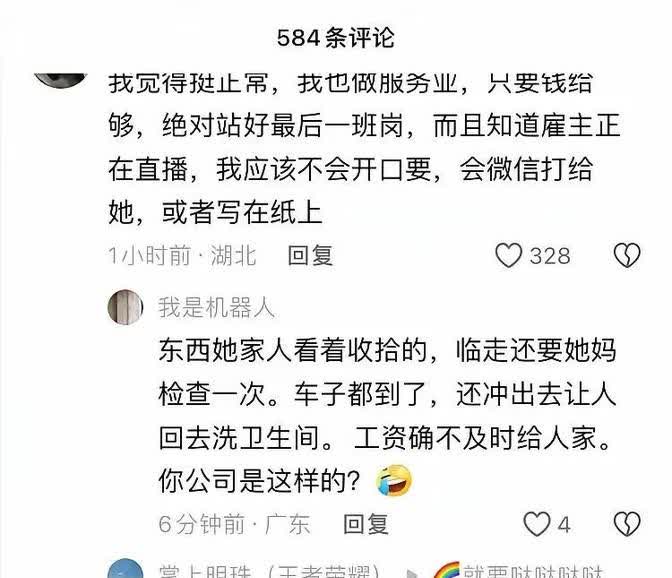Tap the like count 4 on the reply
Viewport: 672px width, 578px height.
click(x=564, y=524)
